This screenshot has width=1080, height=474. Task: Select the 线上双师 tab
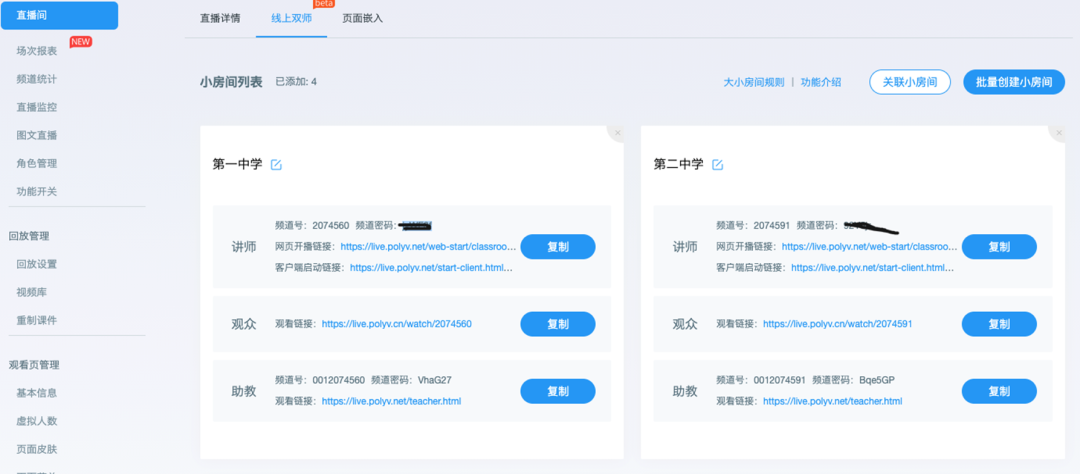click(291, 18)
